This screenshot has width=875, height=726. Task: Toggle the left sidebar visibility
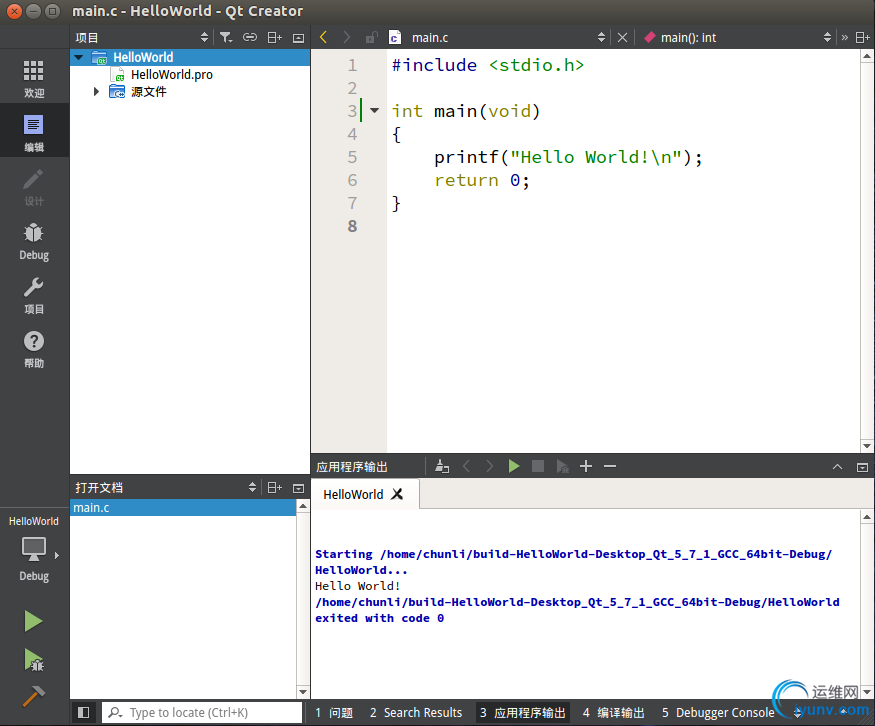coord(84,713)
